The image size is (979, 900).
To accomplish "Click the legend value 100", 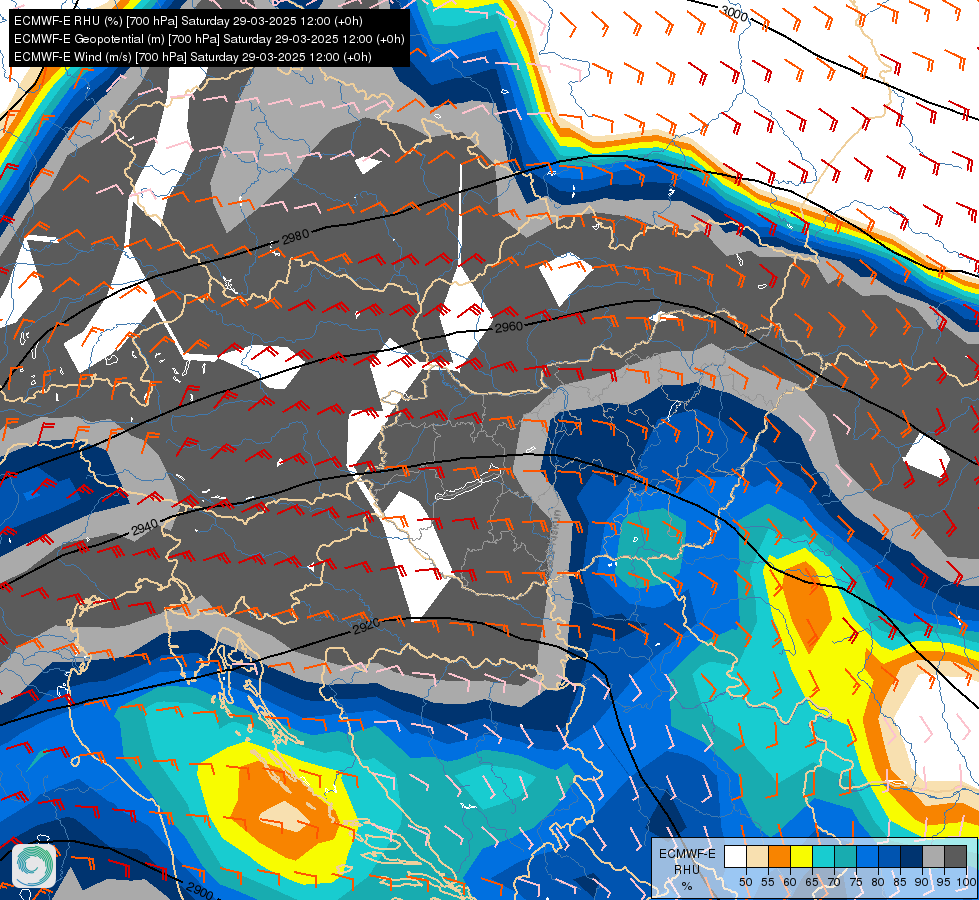I will [x=966, y=882].
